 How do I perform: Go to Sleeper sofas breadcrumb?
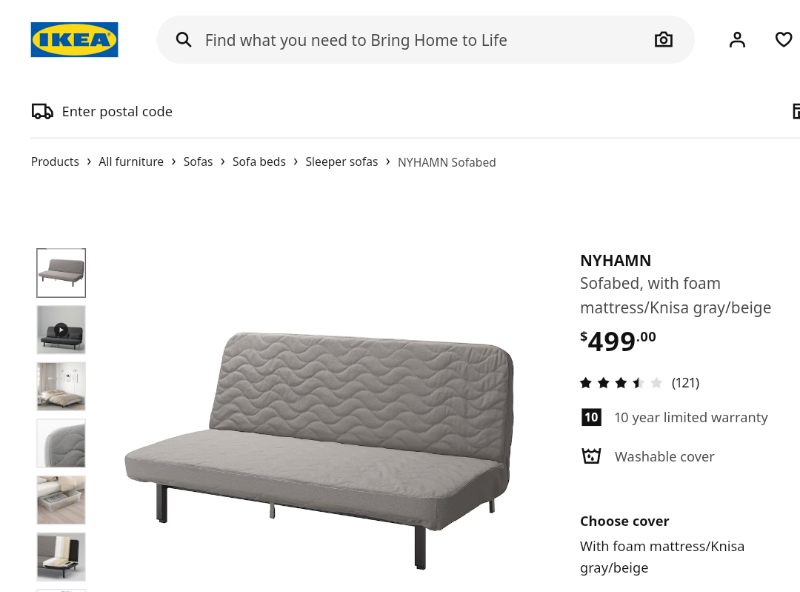342,162
